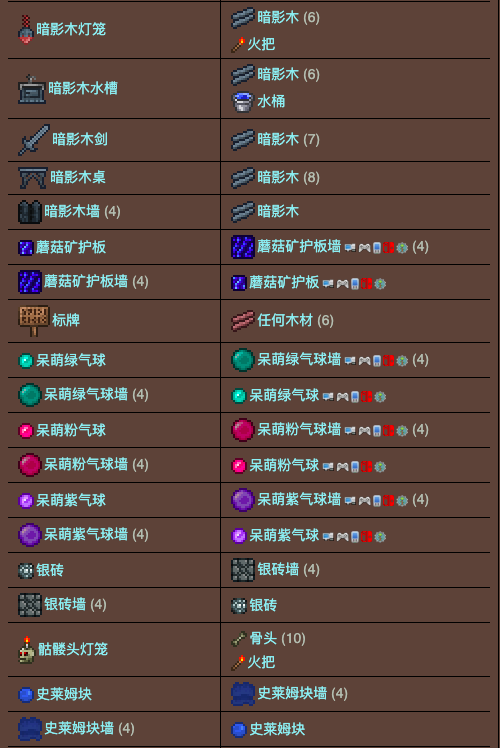
Task: Open the 银砖 result link in left column
Action: pyautogui.click(x=50, y=570)
